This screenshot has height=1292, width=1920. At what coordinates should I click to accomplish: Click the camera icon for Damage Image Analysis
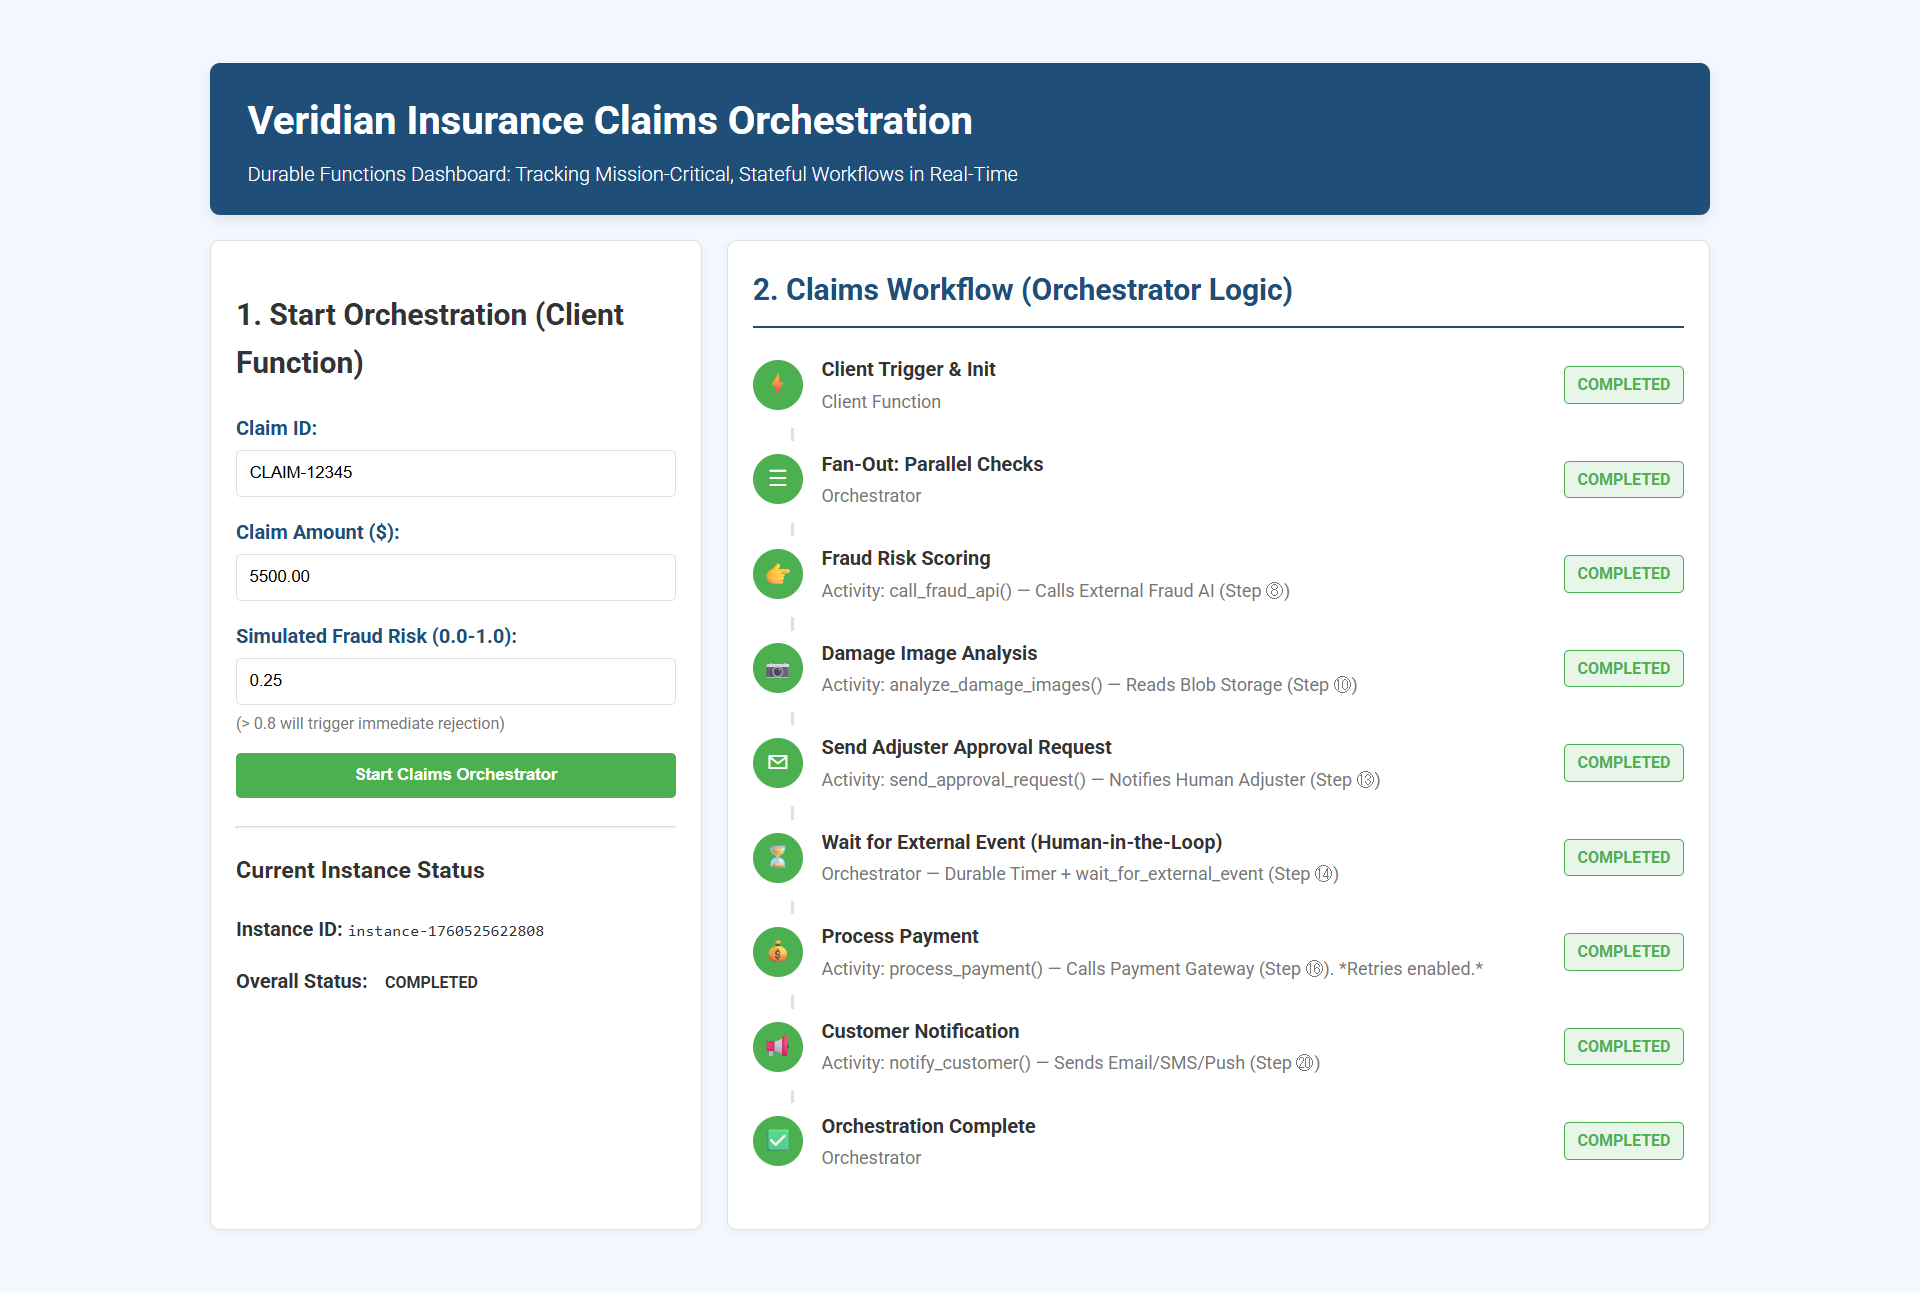tap(777, 668)
